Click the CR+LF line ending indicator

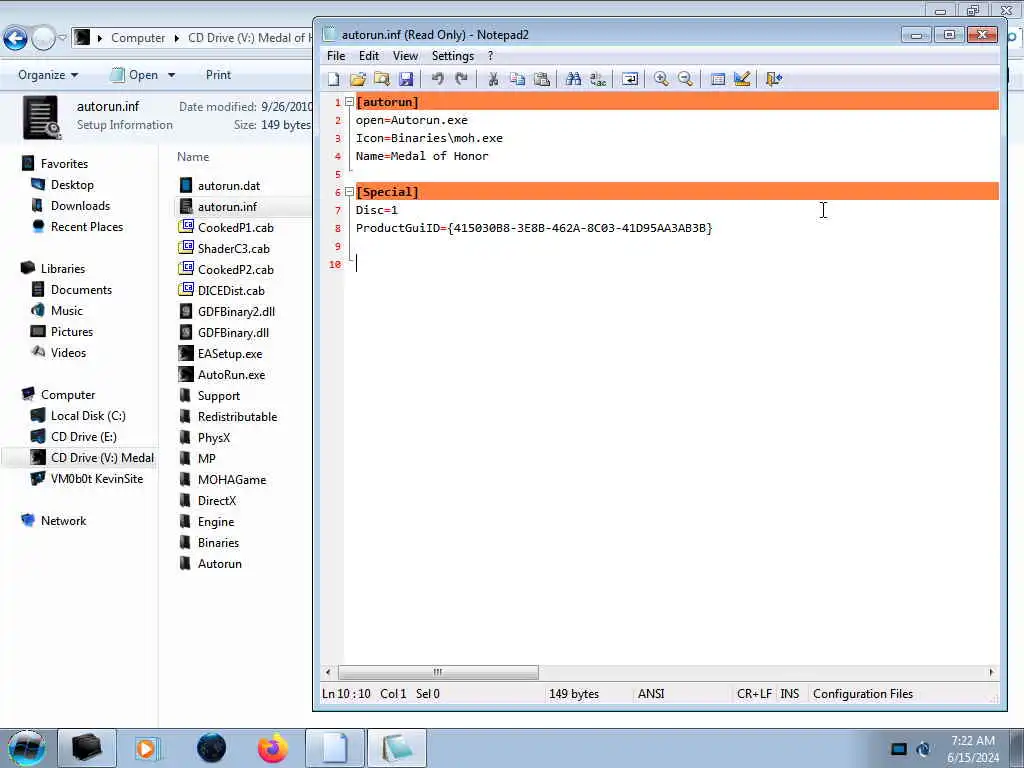pyautogui.click(x=754, y=694)
